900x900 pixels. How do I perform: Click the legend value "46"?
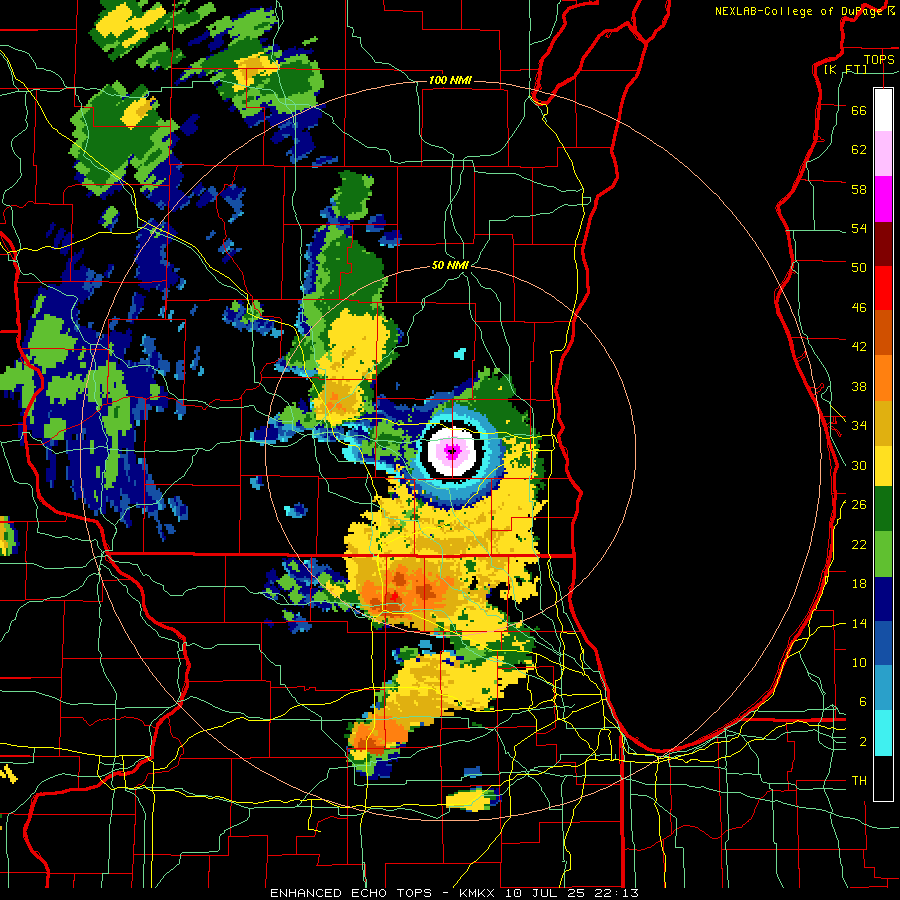click(859, 308)
